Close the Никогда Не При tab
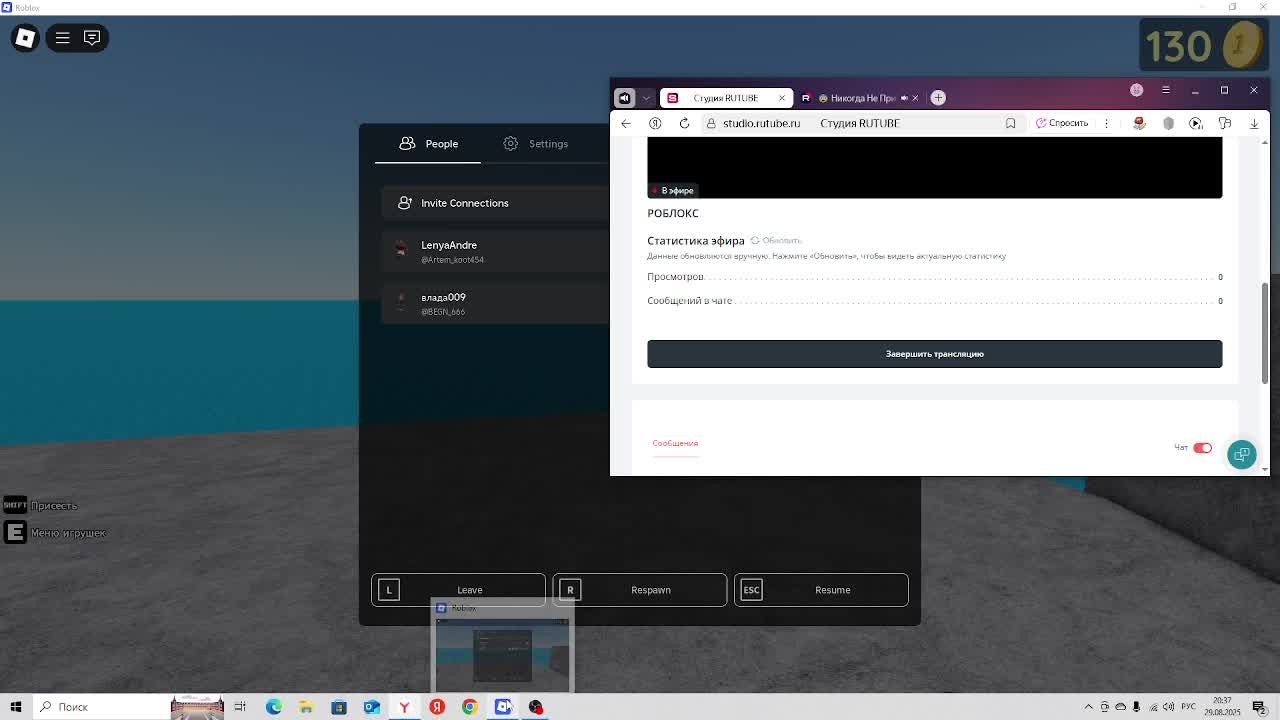1280x720 pixels. point(915,98)
